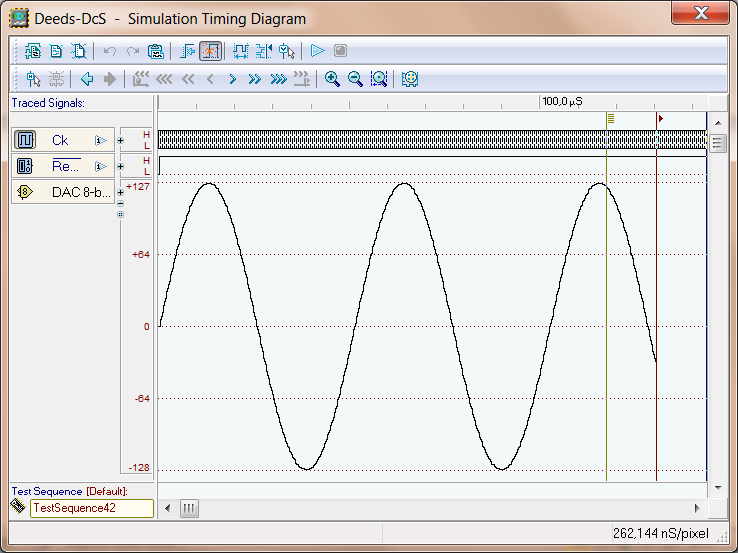Click the vertical scrollbar down arrow

pyautogui.click(x=718, y=488)
